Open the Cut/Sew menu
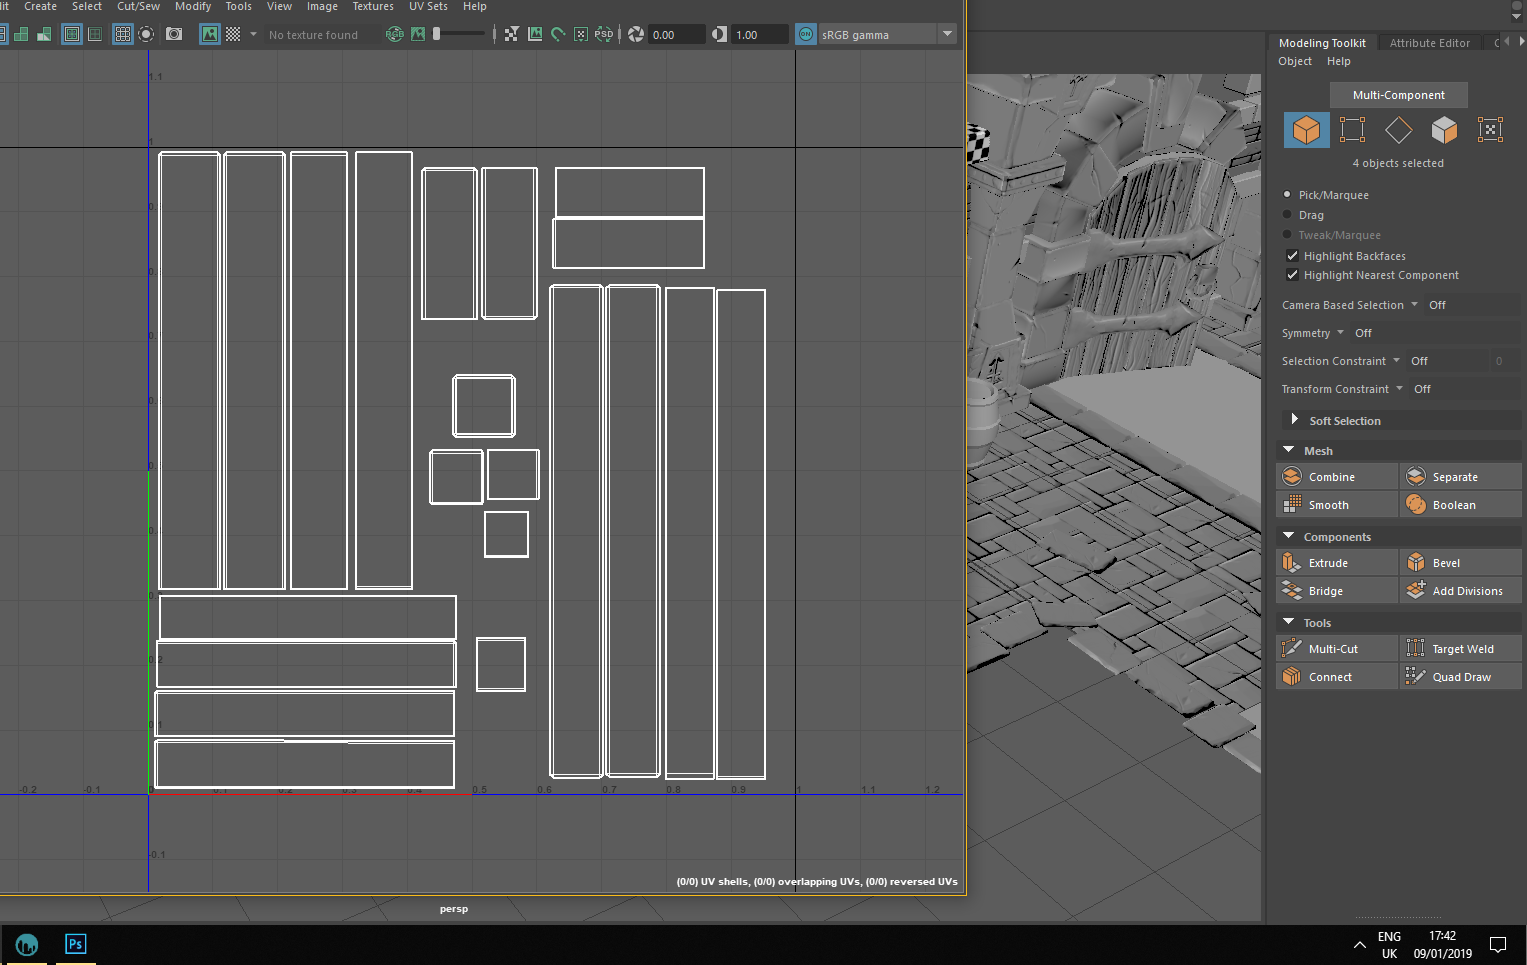 (138, 6)
